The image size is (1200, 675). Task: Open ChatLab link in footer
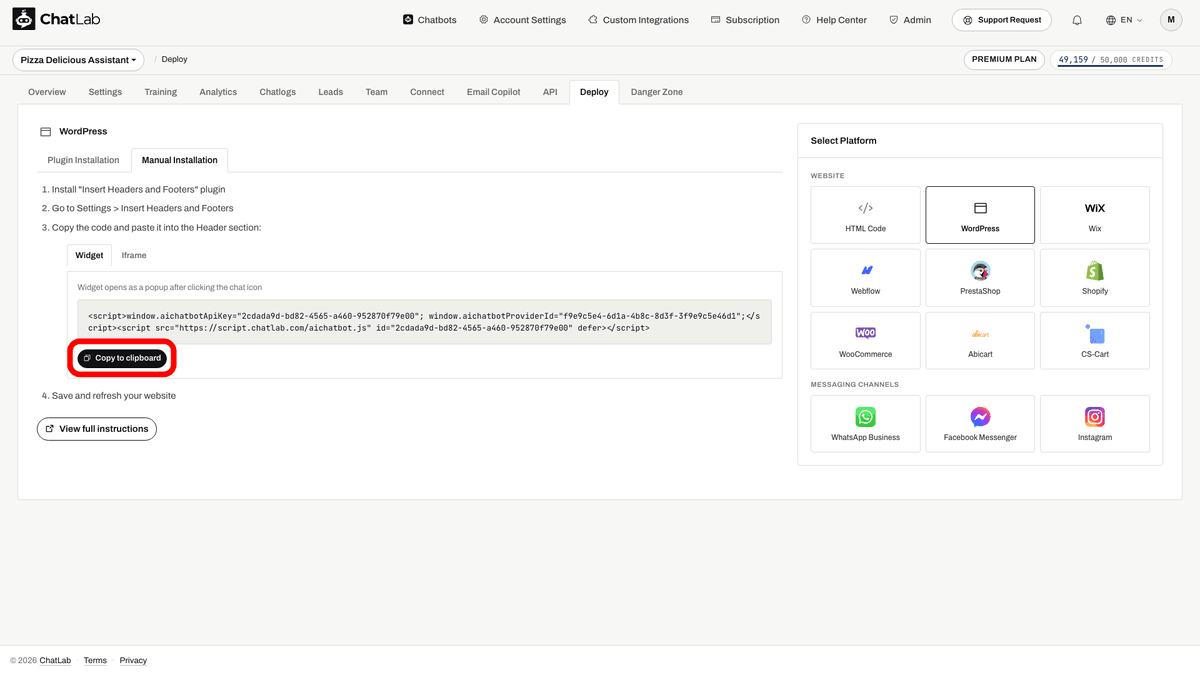pyautogui.click(x=55, y=660)
